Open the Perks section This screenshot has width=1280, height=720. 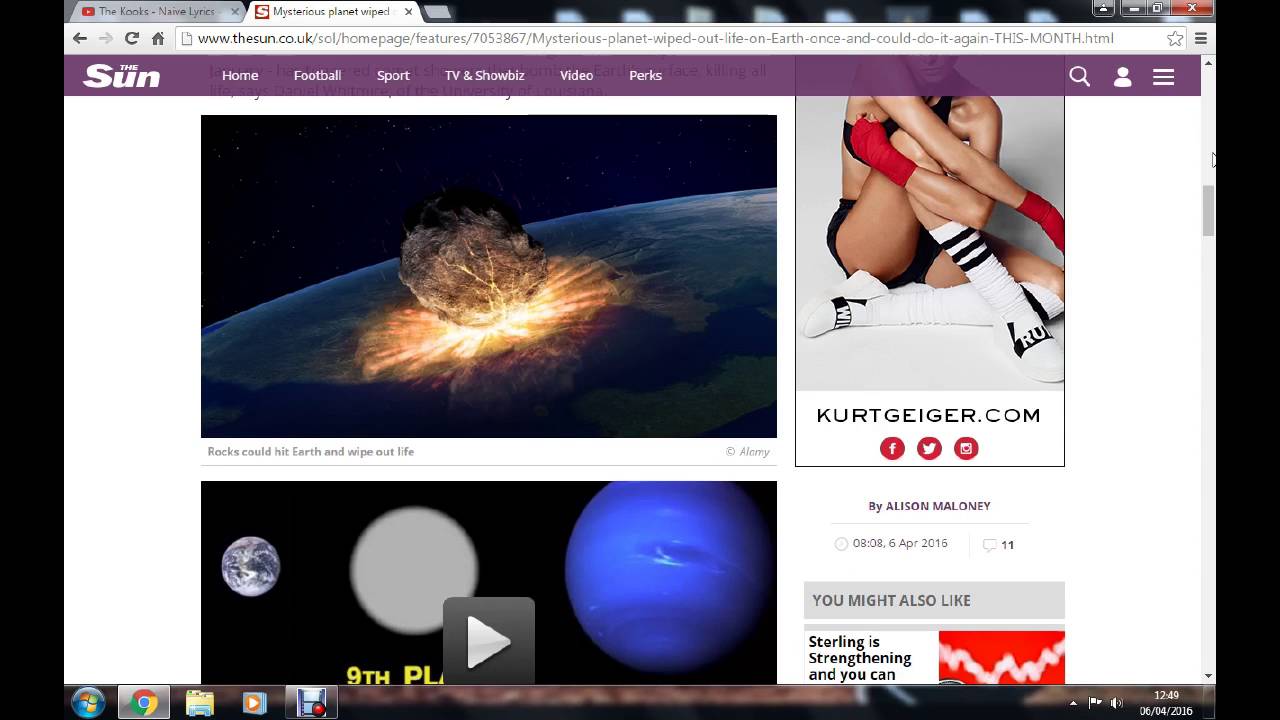click(645, 75)
